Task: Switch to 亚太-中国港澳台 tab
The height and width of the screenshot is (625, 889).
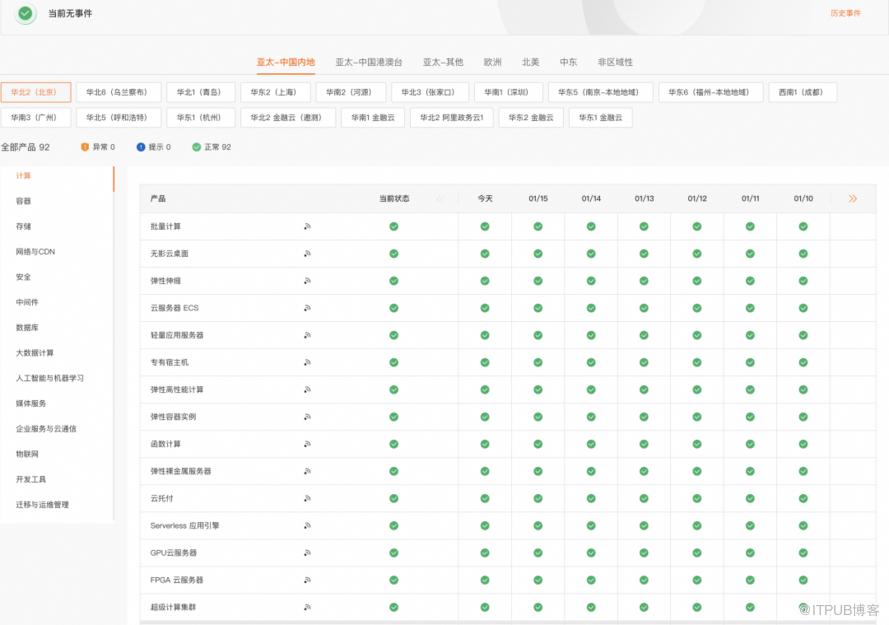Action: [x=369, y=62]
